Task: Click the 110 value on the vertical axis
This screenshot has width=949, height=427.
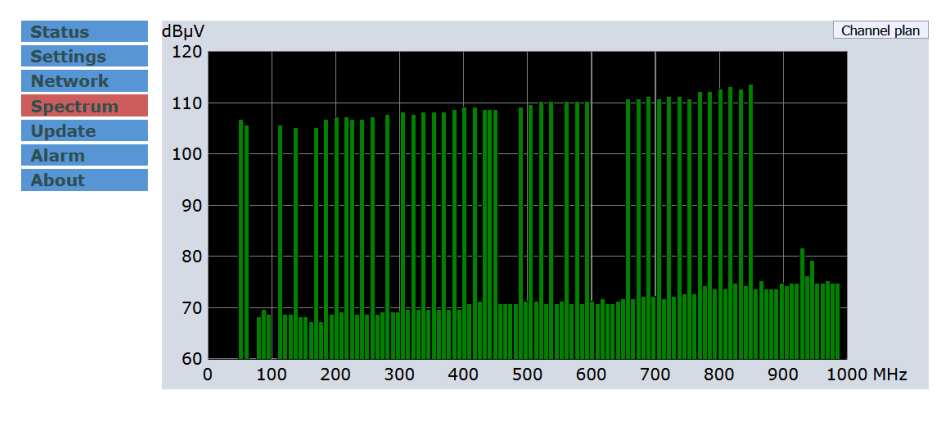Action: click(x=186, y=103)
